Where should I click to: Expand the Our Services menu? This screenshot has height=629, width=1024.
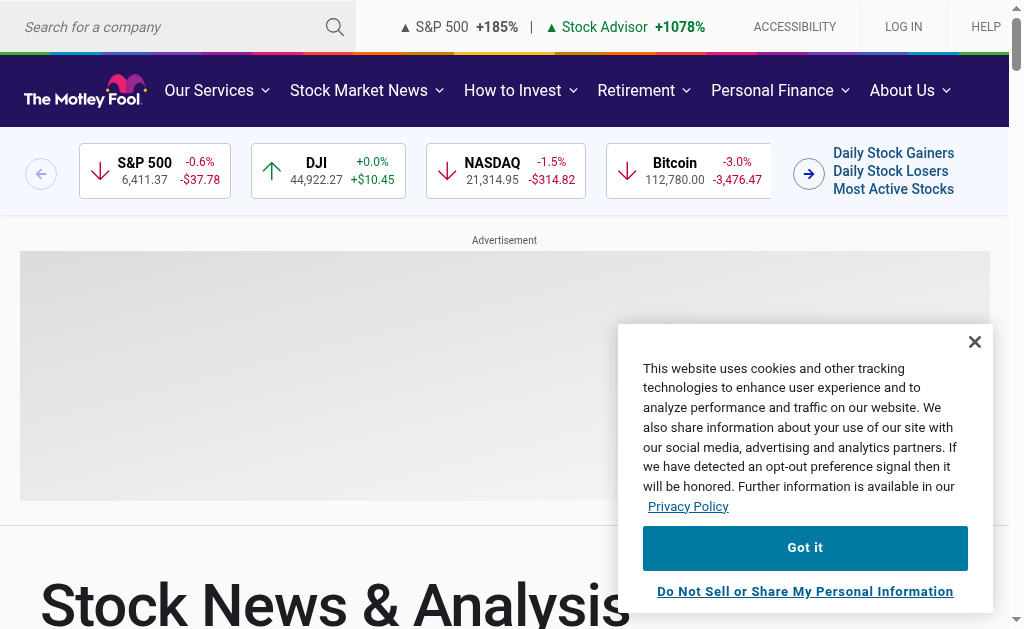217,90
